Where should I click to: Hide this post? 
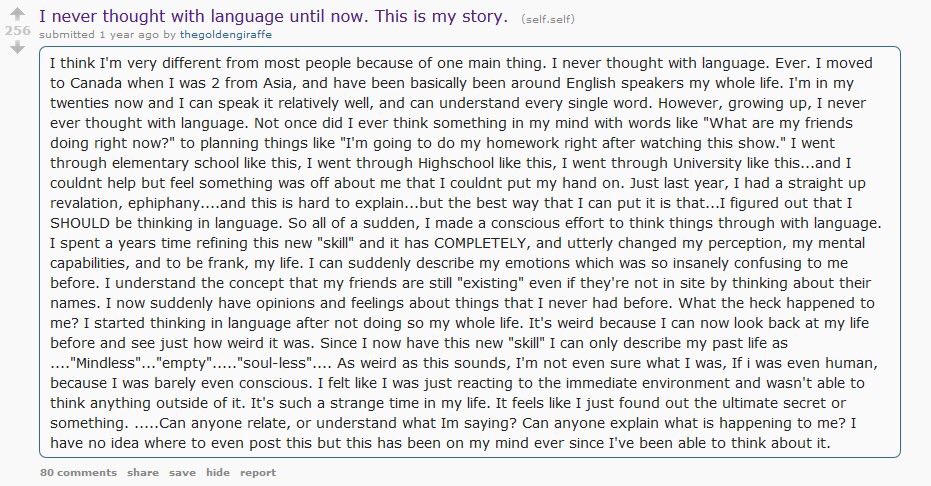(x=218, y=472)
